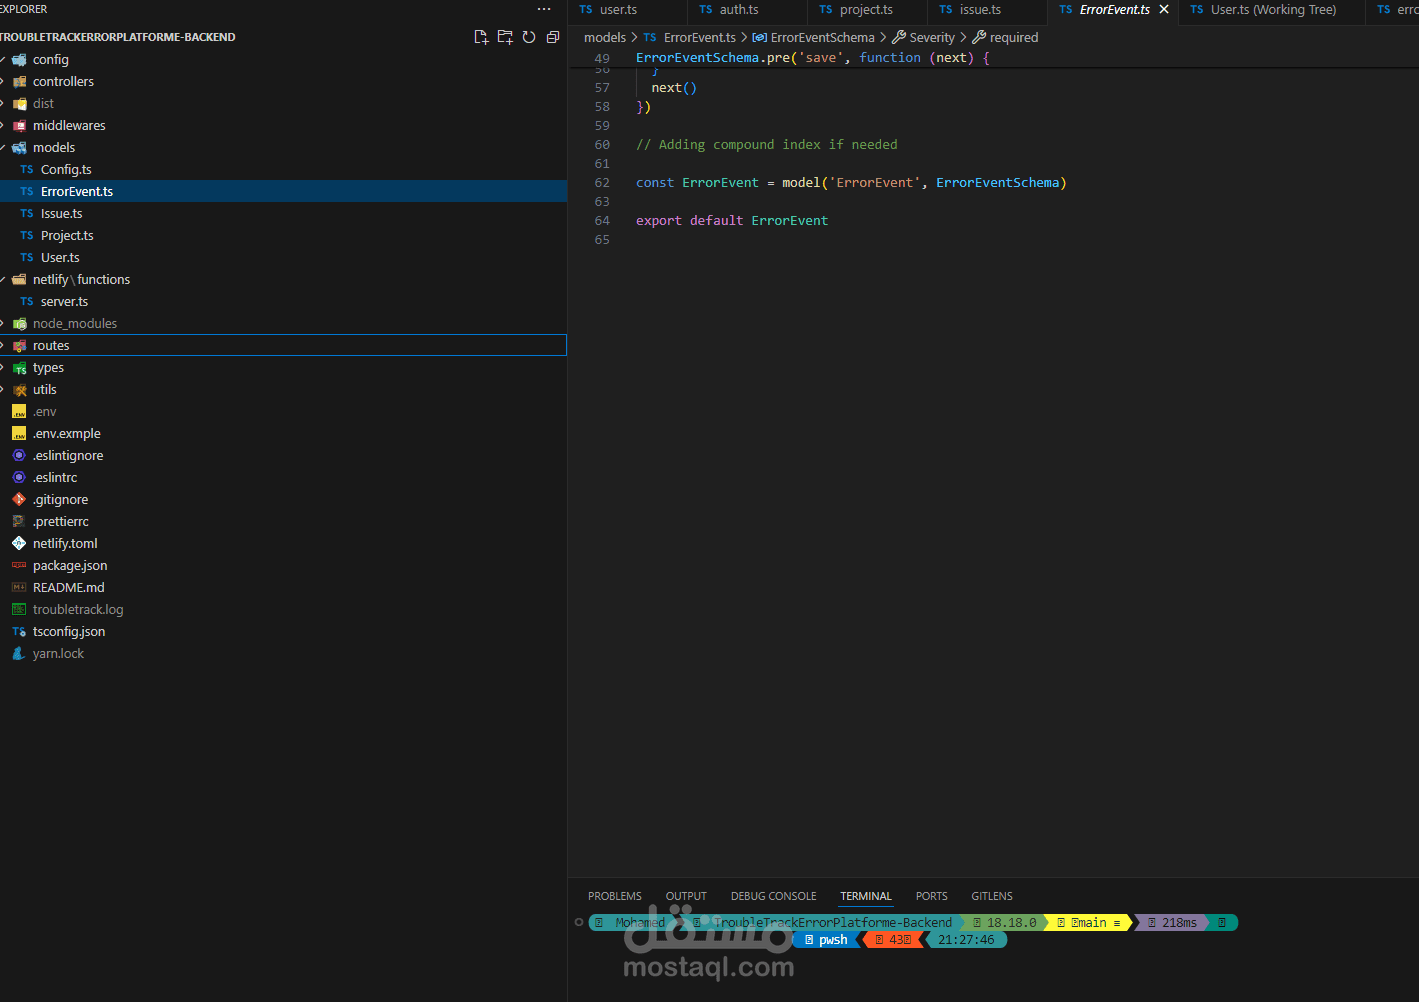Open Issue.ts in the models folder
Image resolution: width=1419 pixels, height=1002 pixels.
coord(283,213)
